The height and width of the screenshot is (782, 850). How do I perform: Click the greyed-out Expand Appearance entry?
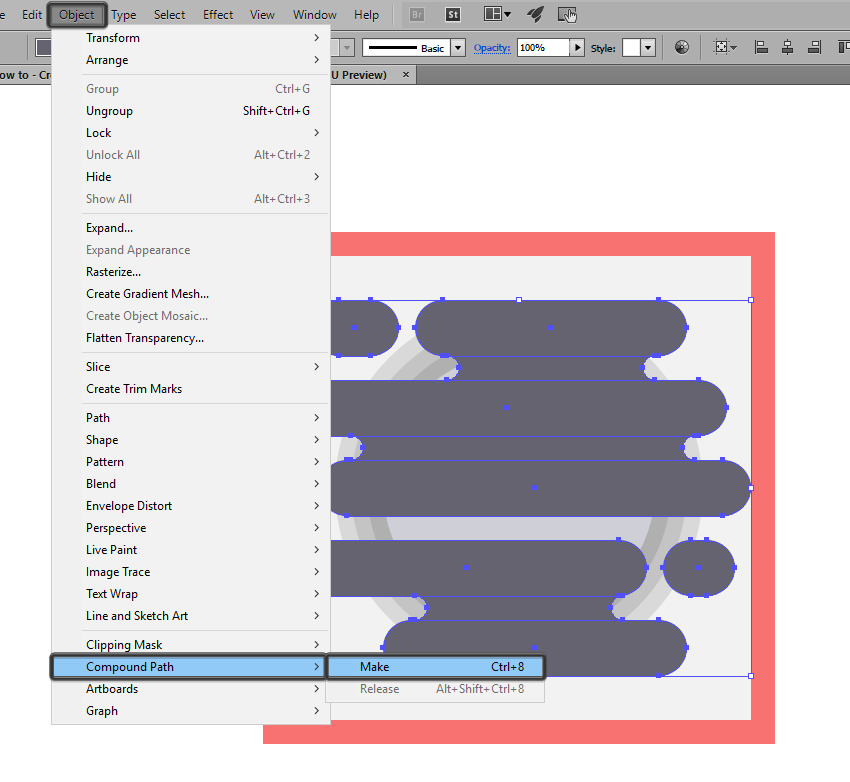tap(191, 250)
